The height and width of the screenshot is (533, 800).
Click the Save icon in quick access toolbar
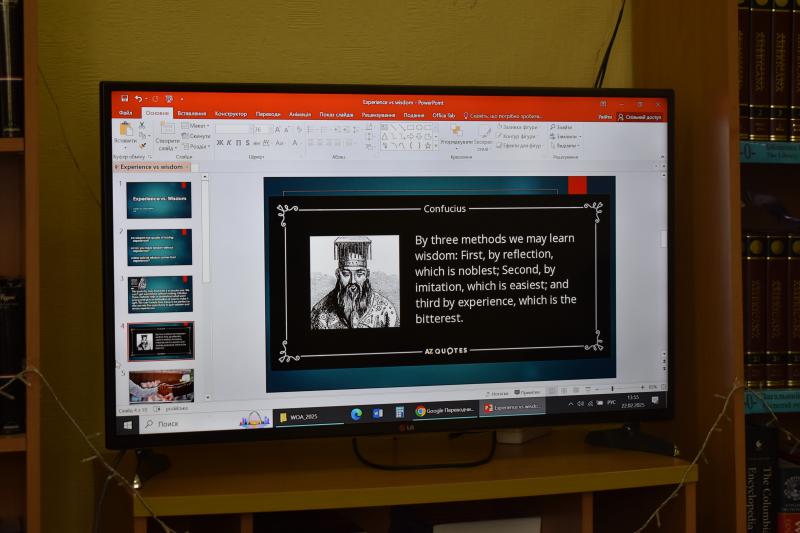point(124,98)
